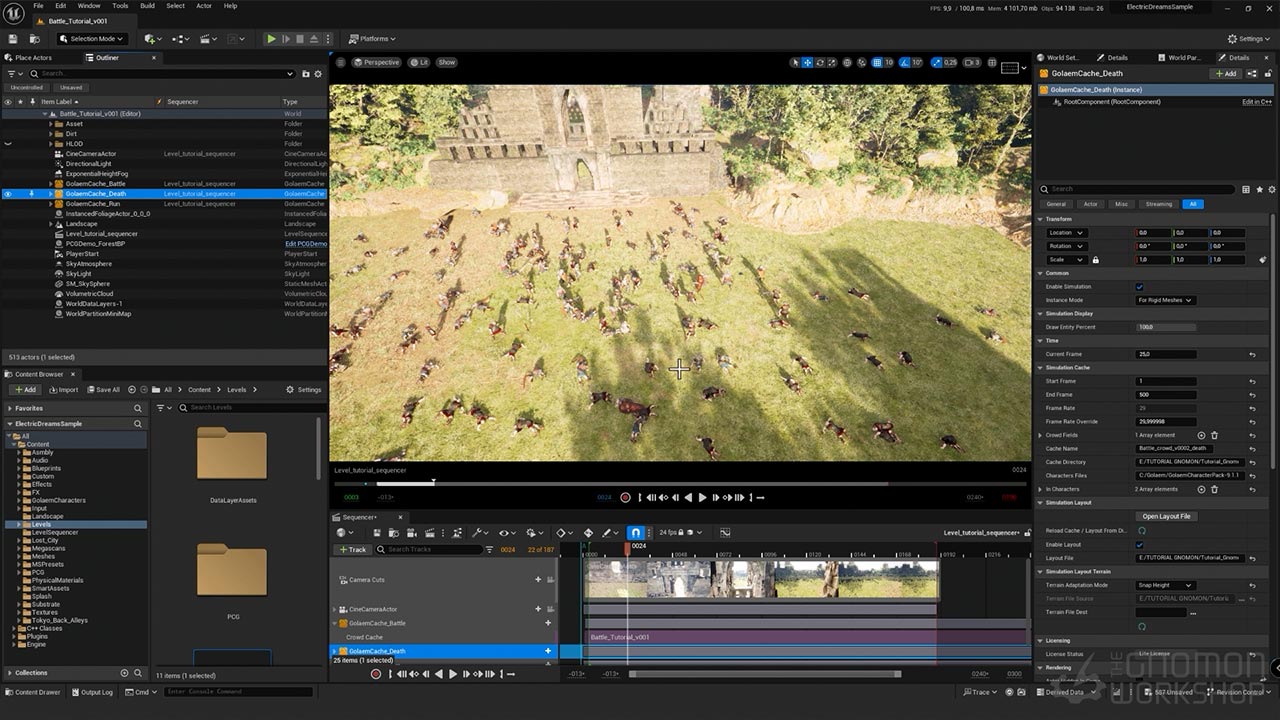Viewport: 1280px width, 720px height.
Task: Open the Instance Mode dropdown
Action: point(1165,300)
